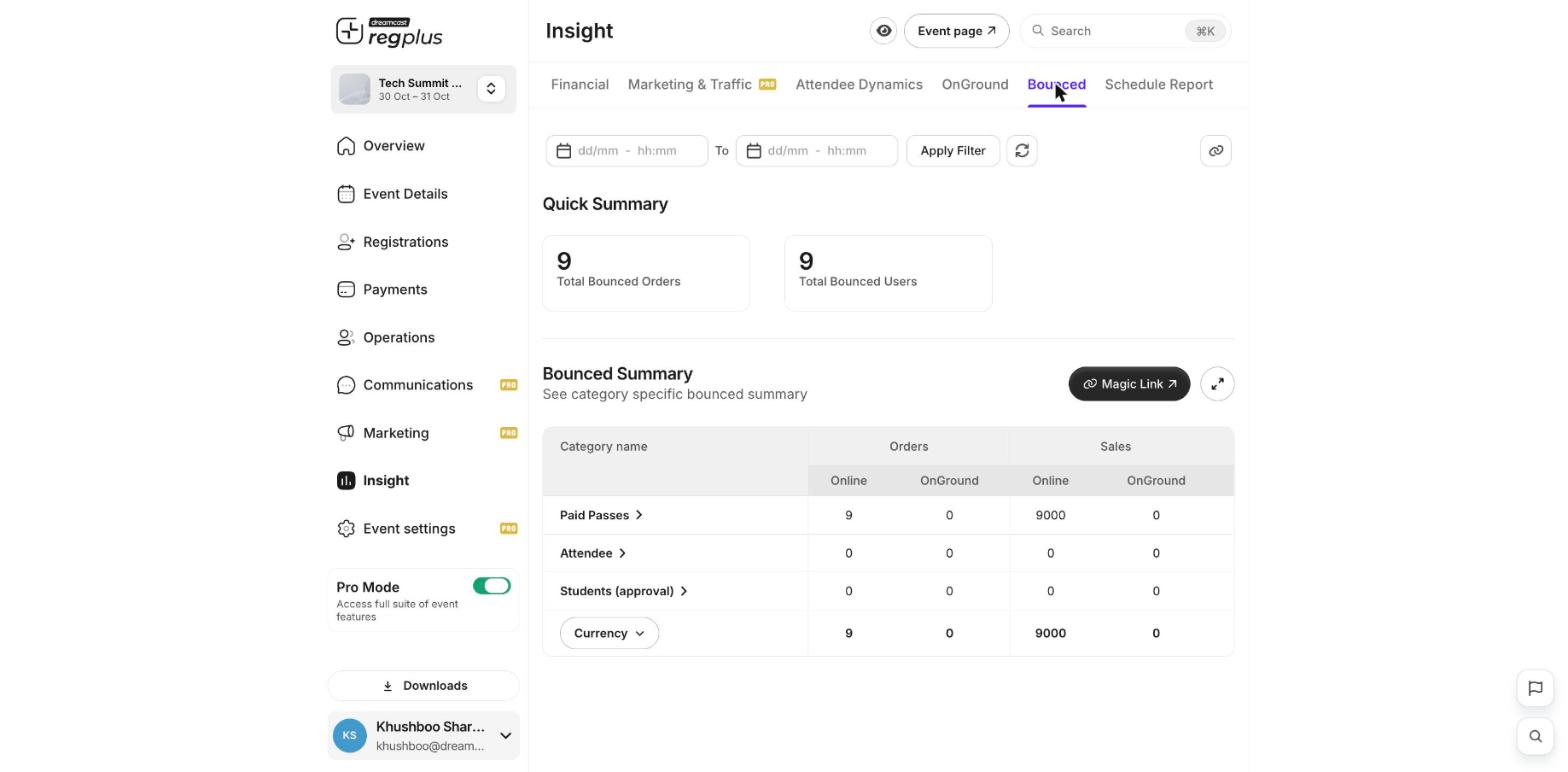Click the refresh filter icon
The image size is (1568, 772).
click(1022, 151)
